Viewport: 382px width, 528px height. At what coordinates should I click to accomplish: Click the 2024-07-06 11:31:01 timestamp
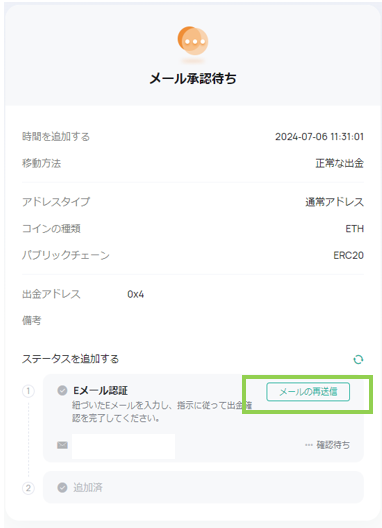319,137
